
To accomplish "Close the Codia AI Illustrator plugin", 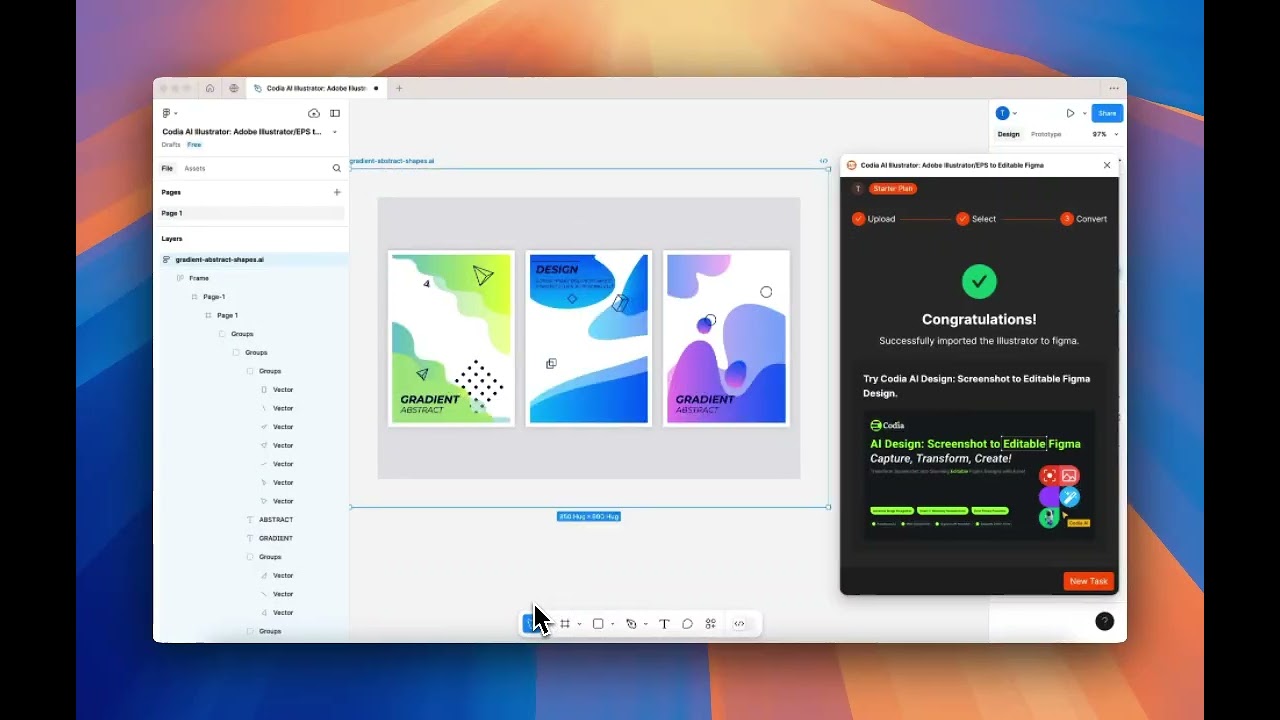I will [1107, 165].
